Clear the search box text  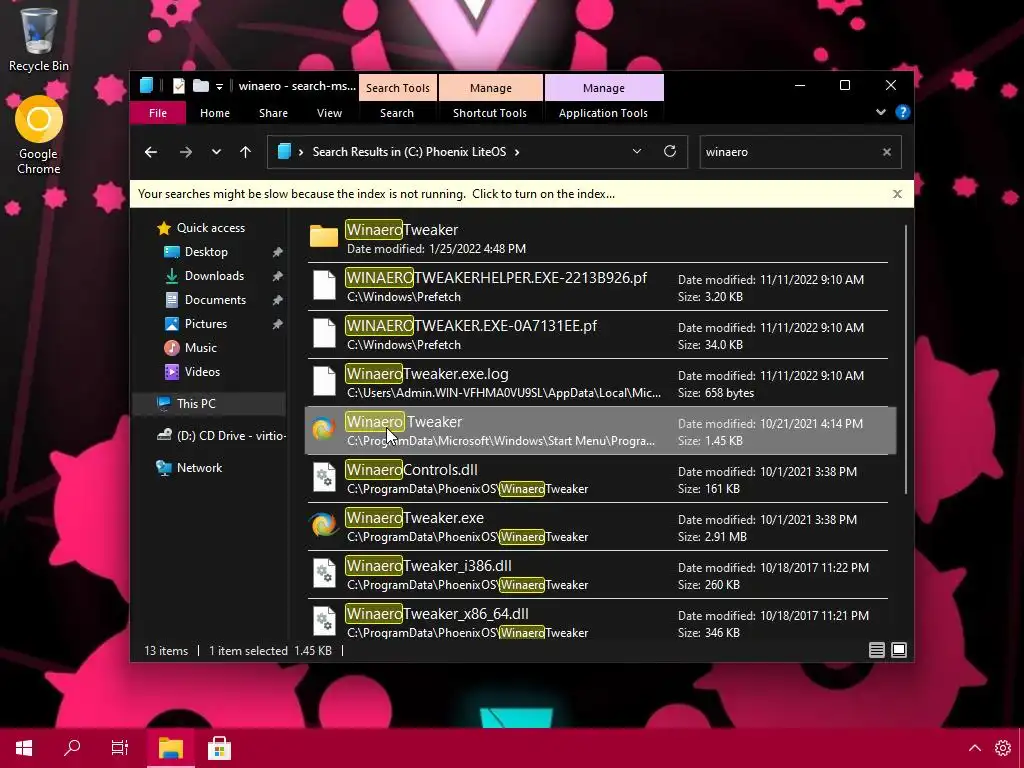(887, 152)
